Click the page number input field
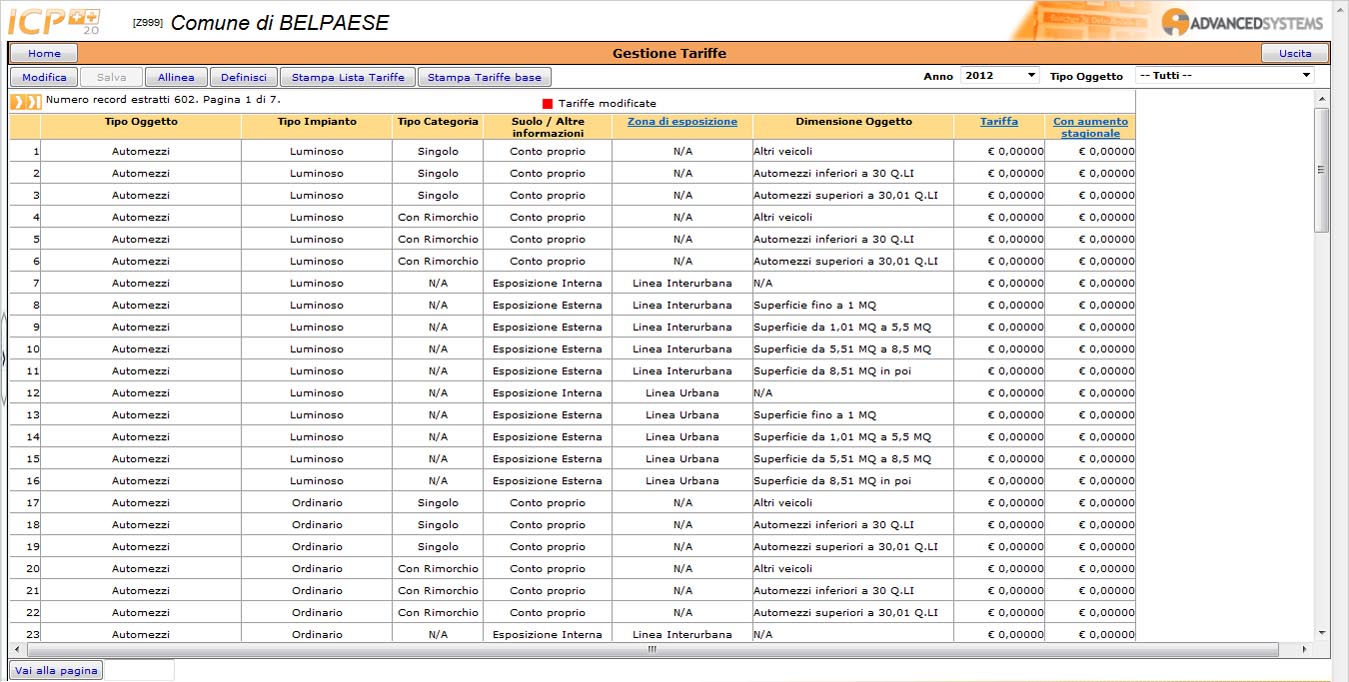1349x682 pixels. [140, 670]
